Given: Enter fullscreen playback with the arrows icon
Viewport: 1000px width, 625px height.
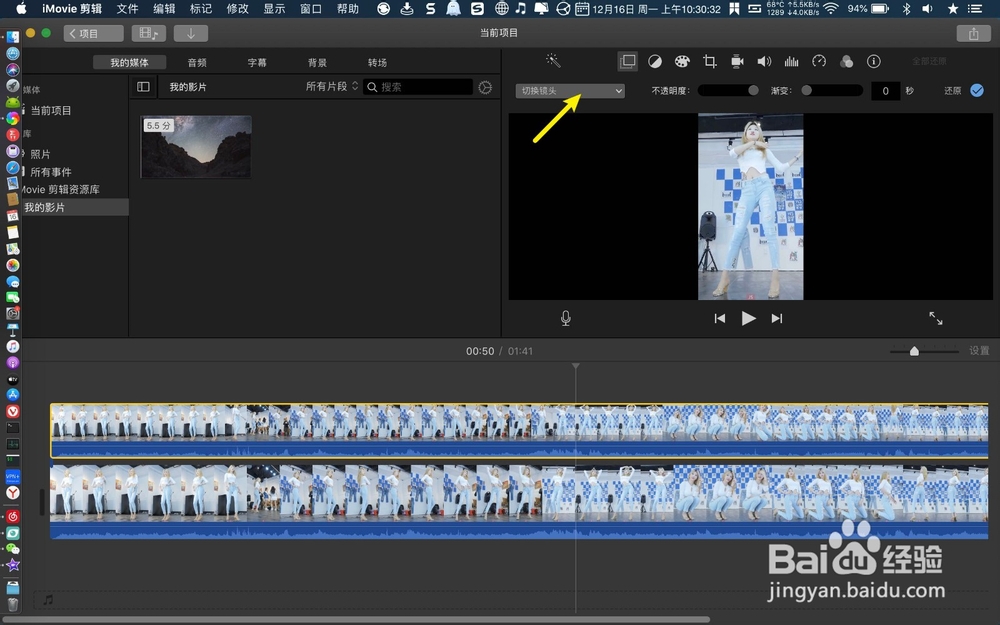Looking at the screenshot, I should point(936,318).
